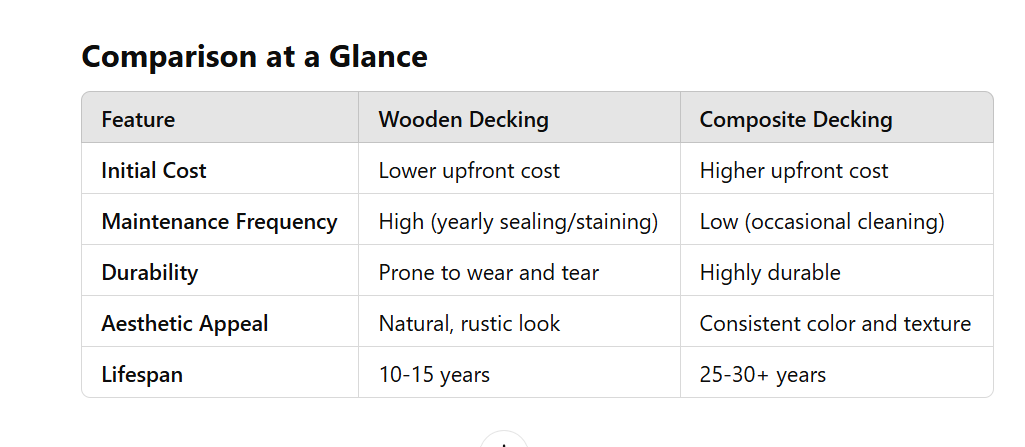
Task: Click the "Comparison at a Glance" heading
Action: click(x=254, y=57)
